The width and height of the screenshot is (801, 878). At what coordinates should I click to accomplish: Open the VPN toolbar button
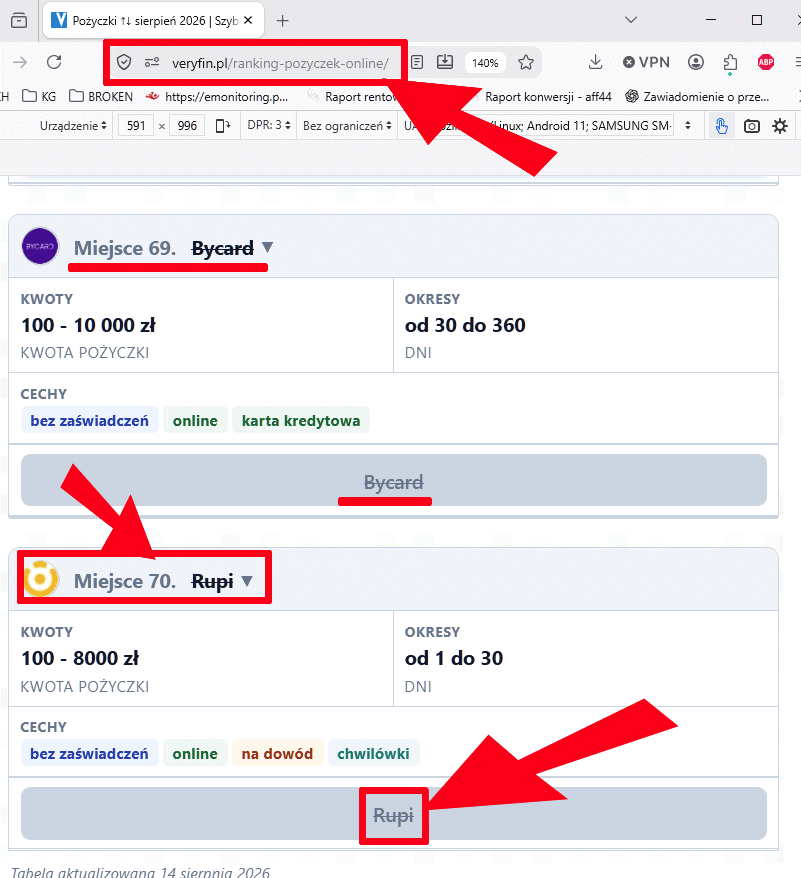tap(646, 62)
